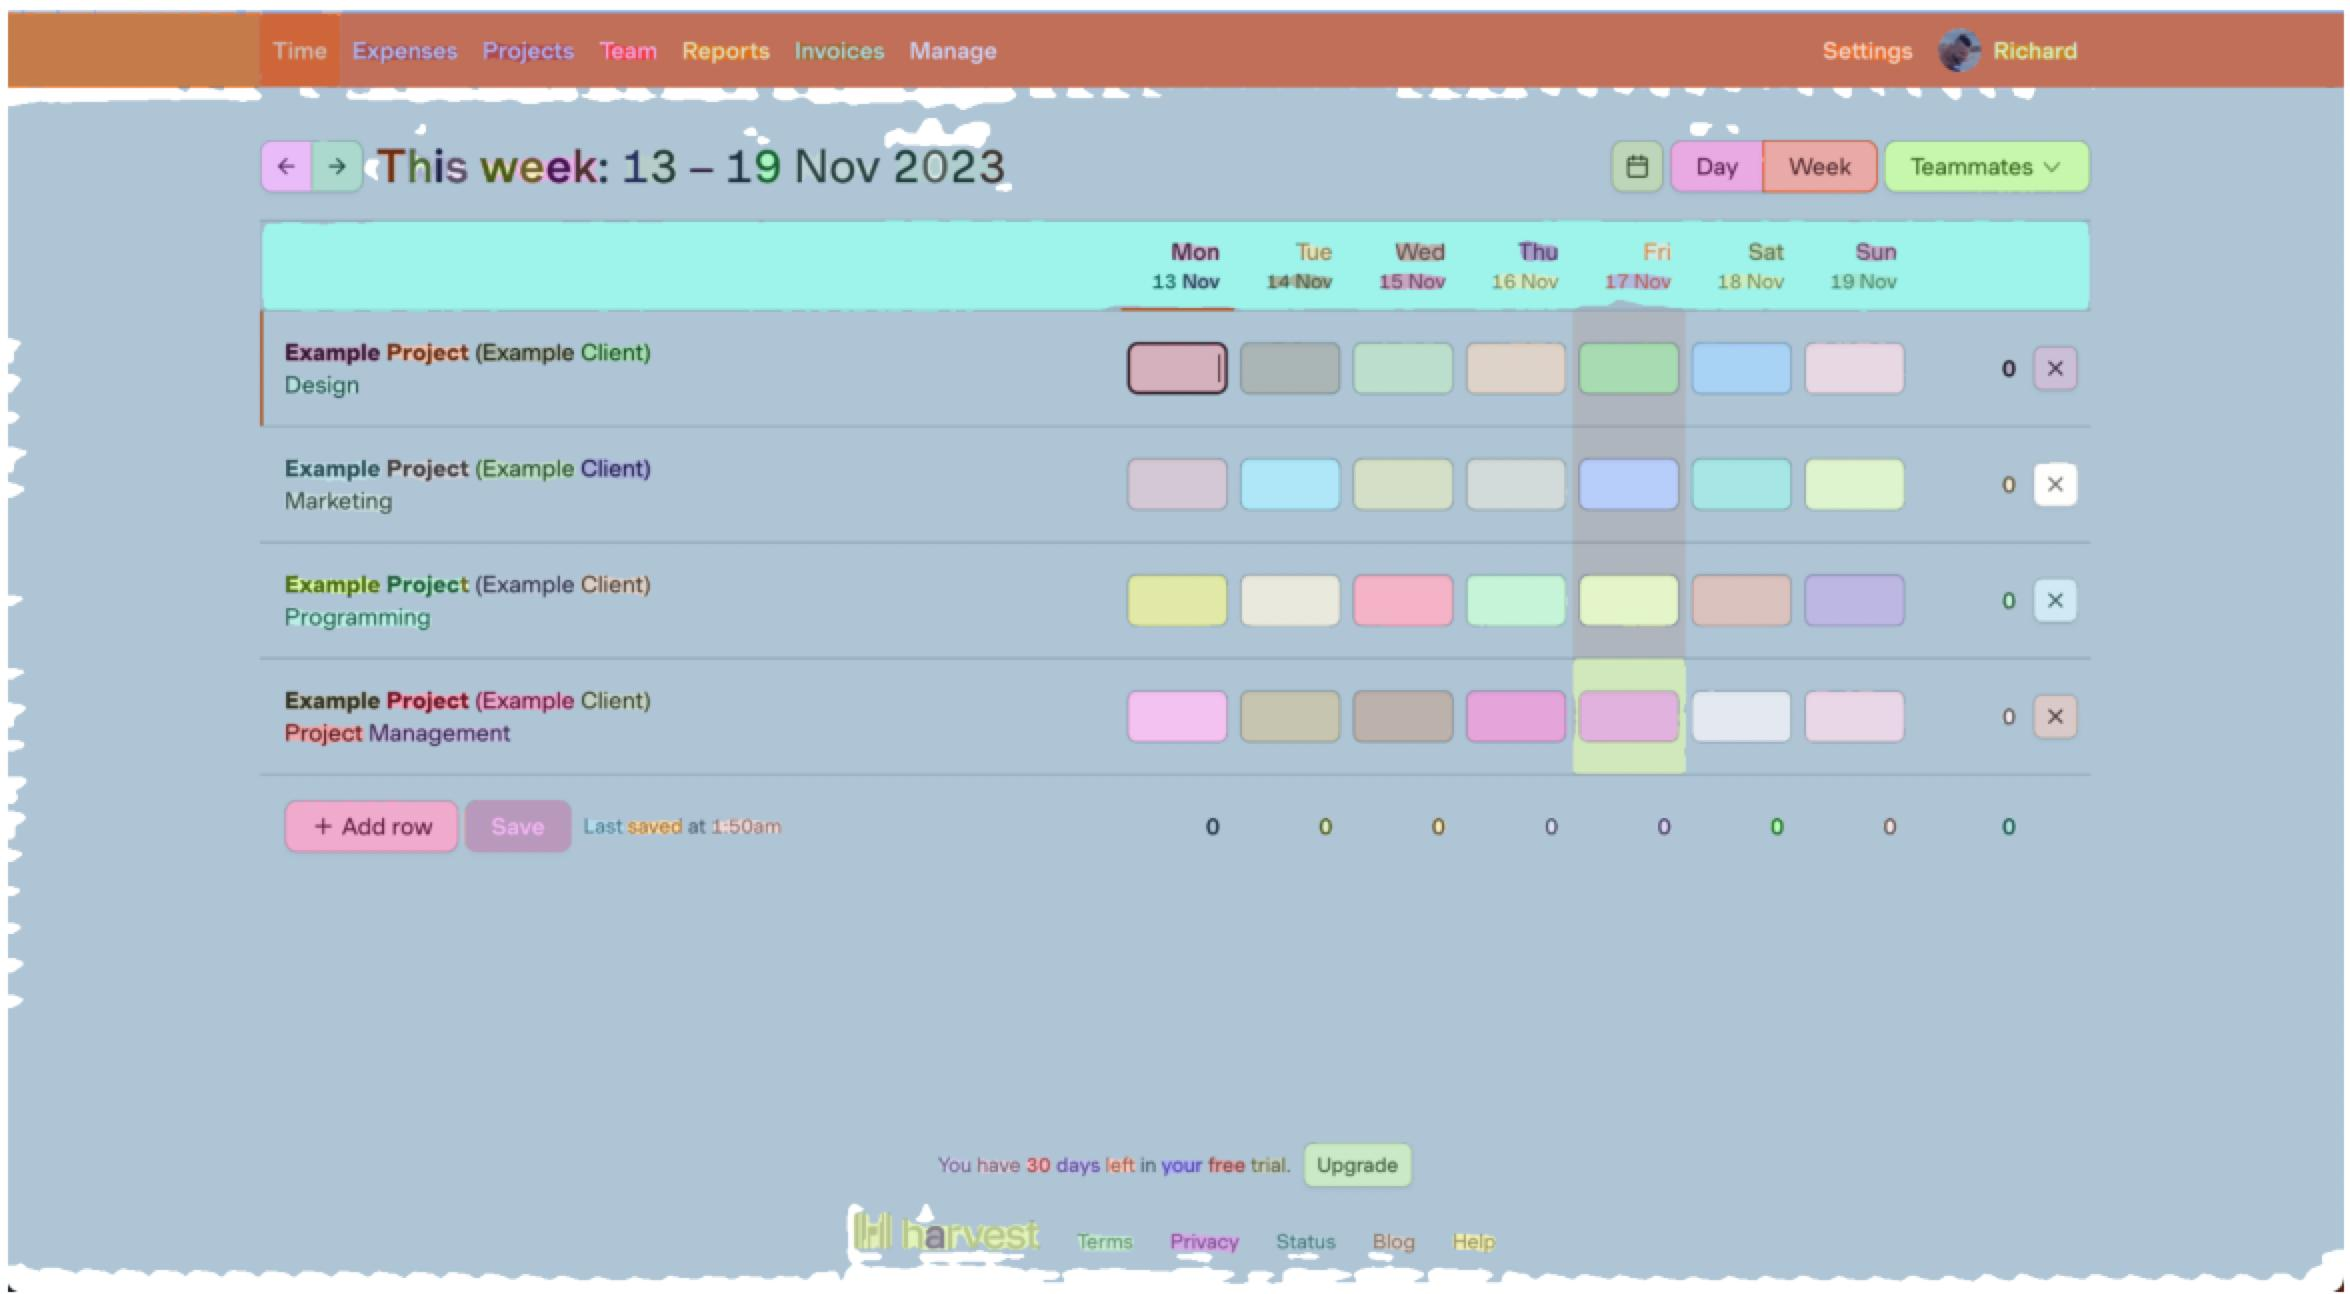This screenshot has height=1294, width=2350.
Task: Click Marketing row Friday time field
Action: tap(1627, 484)
